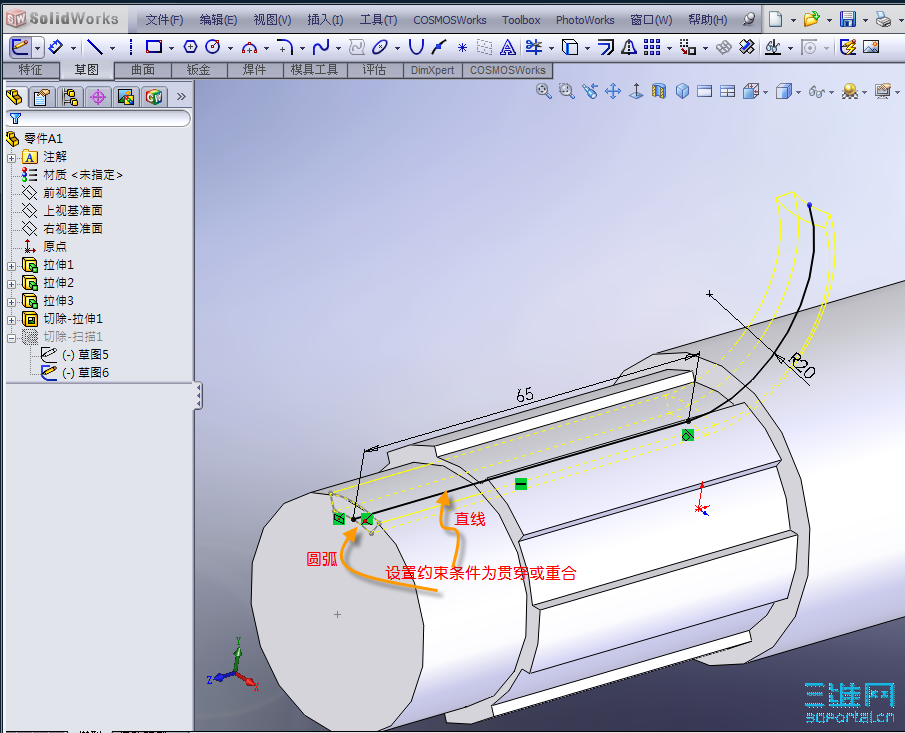Collapse the 切除-扫描1 feature node
Viewport: 905px width, 733px height.
coord(11,338)
